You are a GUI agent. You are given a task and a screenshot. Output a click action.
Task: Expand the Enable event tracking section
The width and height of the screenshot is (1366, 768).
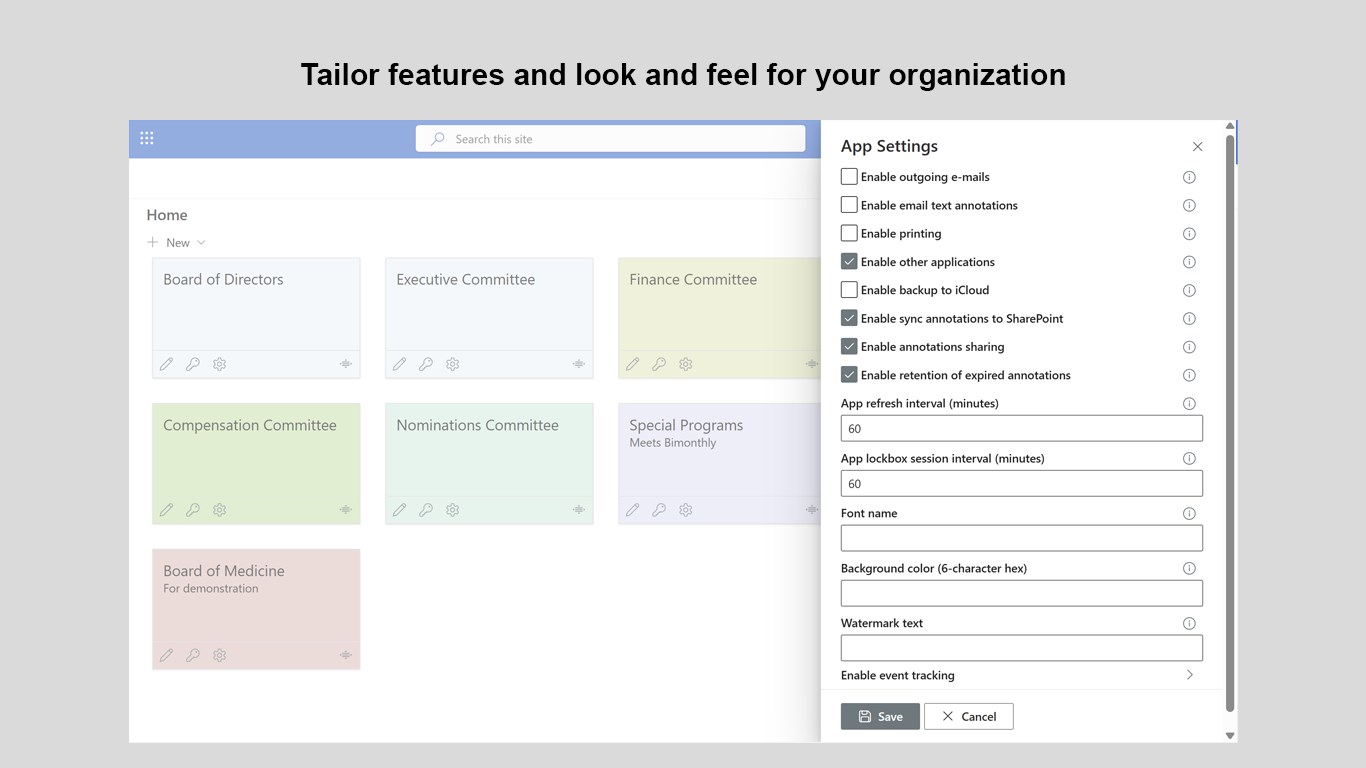point(1189,675)
